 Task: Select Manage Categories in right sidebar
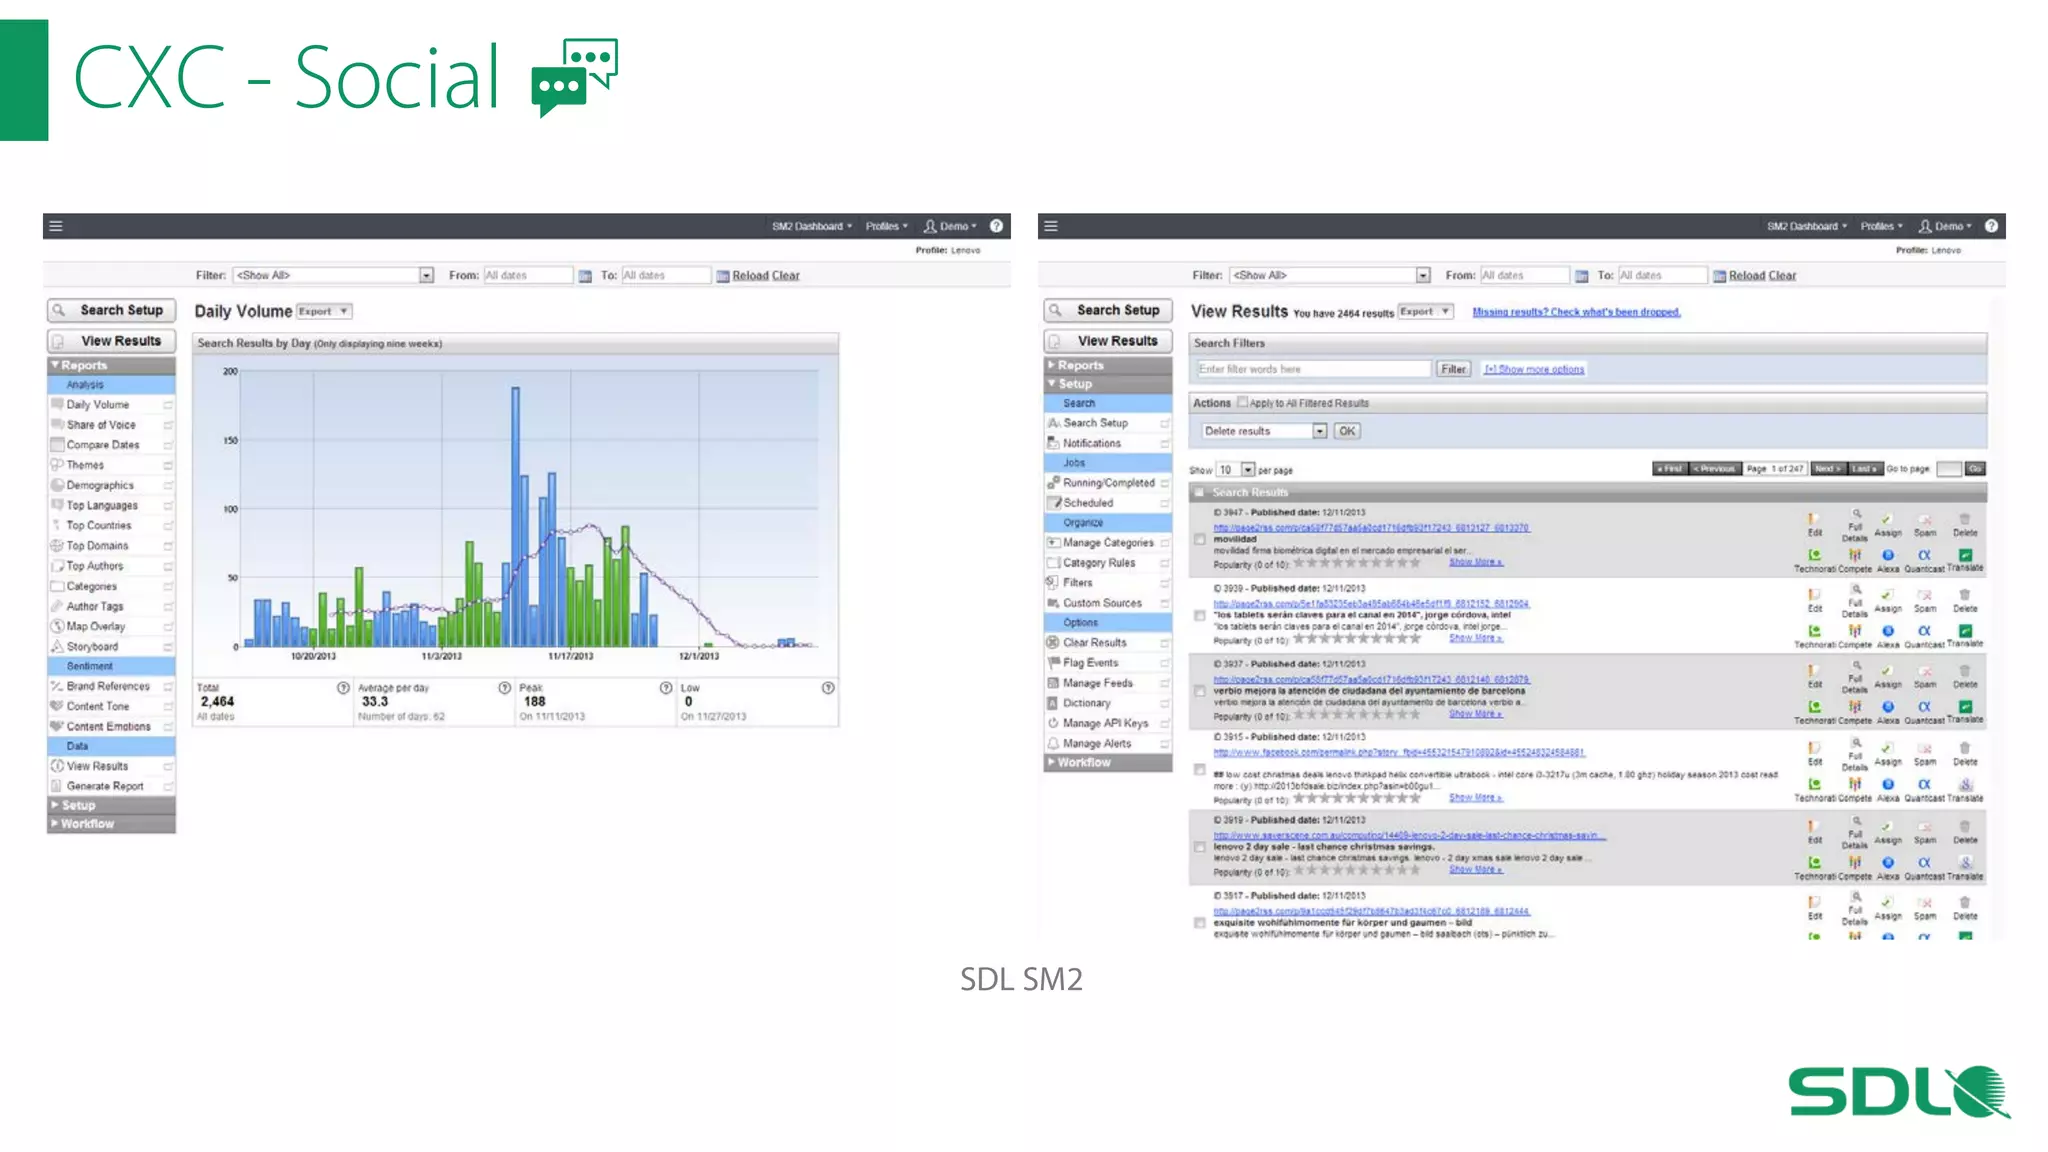[1108, 542]
